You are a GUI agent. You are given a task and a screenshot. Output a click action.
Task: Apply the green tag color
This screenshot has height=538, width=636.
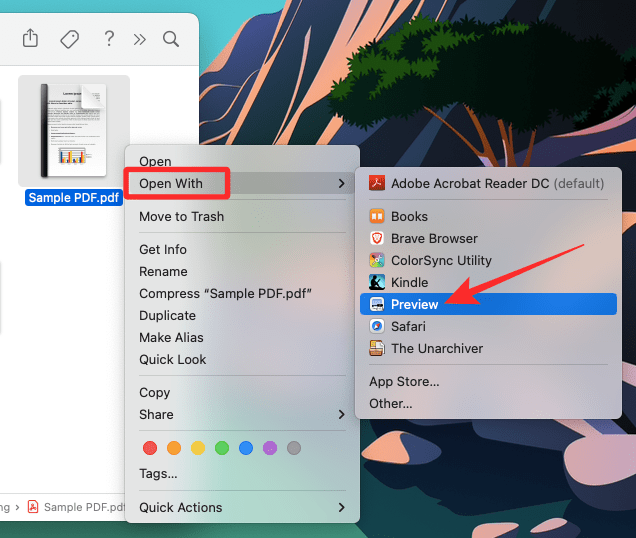tap(222, 448)
